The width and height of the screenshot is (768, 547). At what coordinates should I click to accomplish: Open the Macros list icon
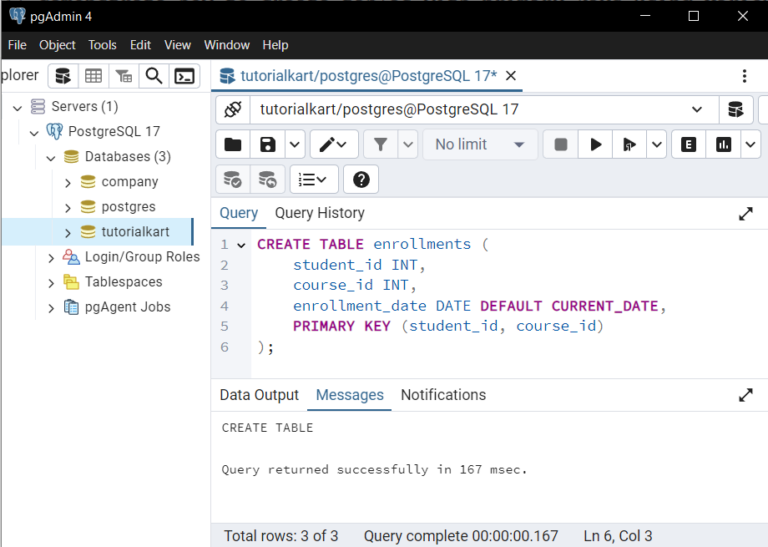(x=313, y=180)
